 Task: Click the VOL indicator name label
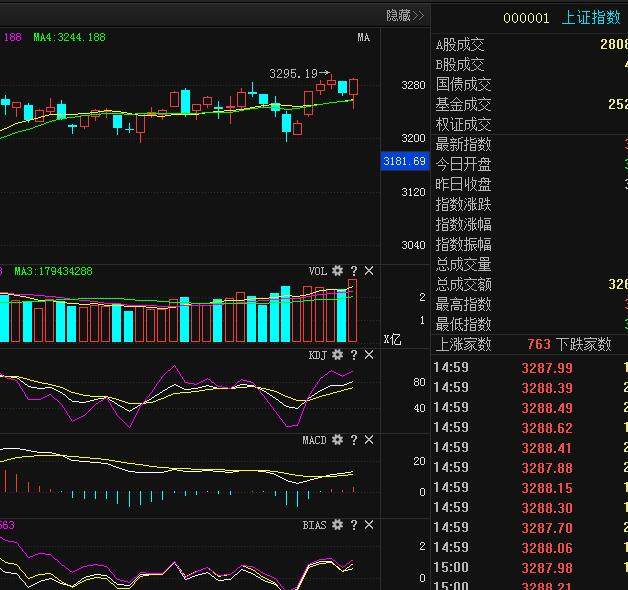318,271
